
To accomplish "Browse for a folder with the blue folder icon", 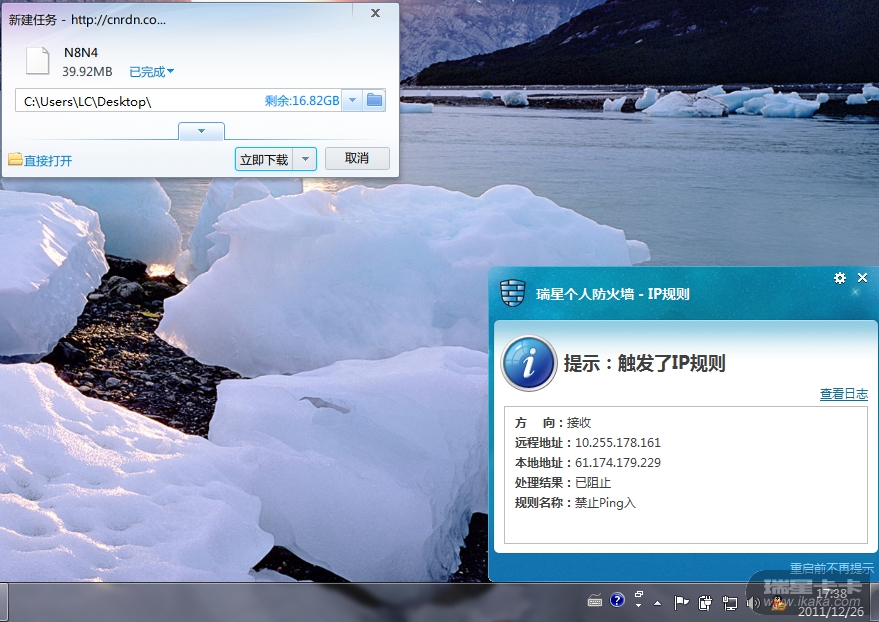I will pos(374,101).
